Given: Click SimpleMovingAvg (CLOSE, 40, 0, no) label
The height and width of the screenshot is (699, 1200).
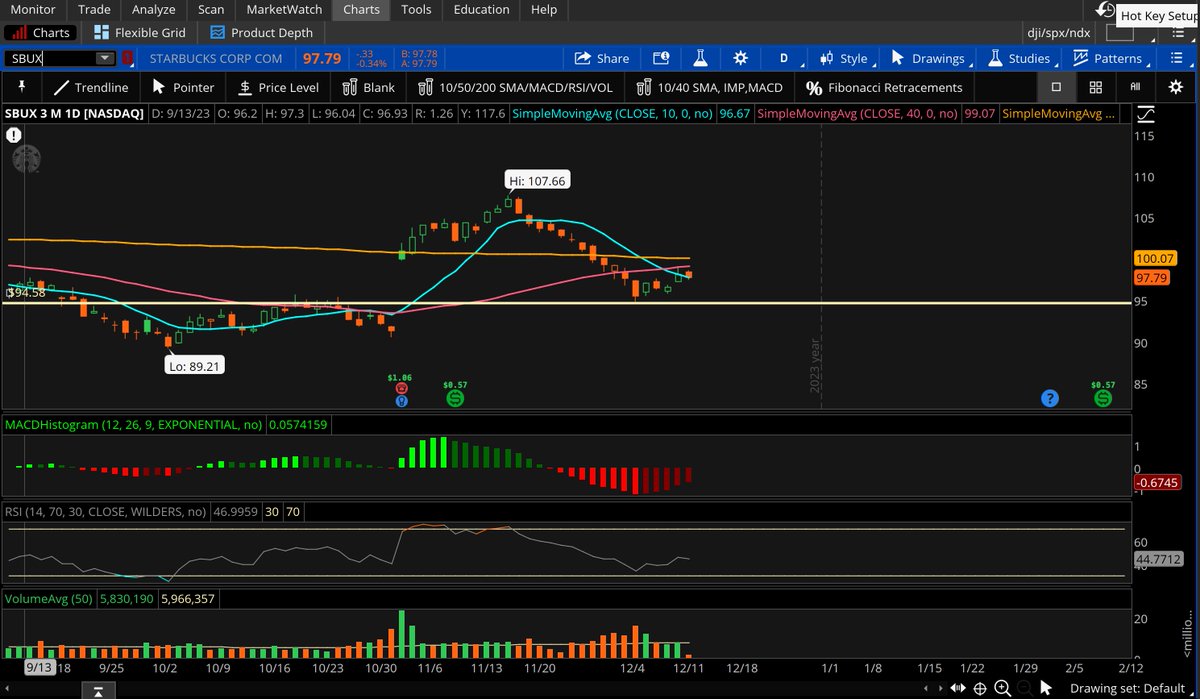Looking at the screenshot, I should (x=857, y=115).
